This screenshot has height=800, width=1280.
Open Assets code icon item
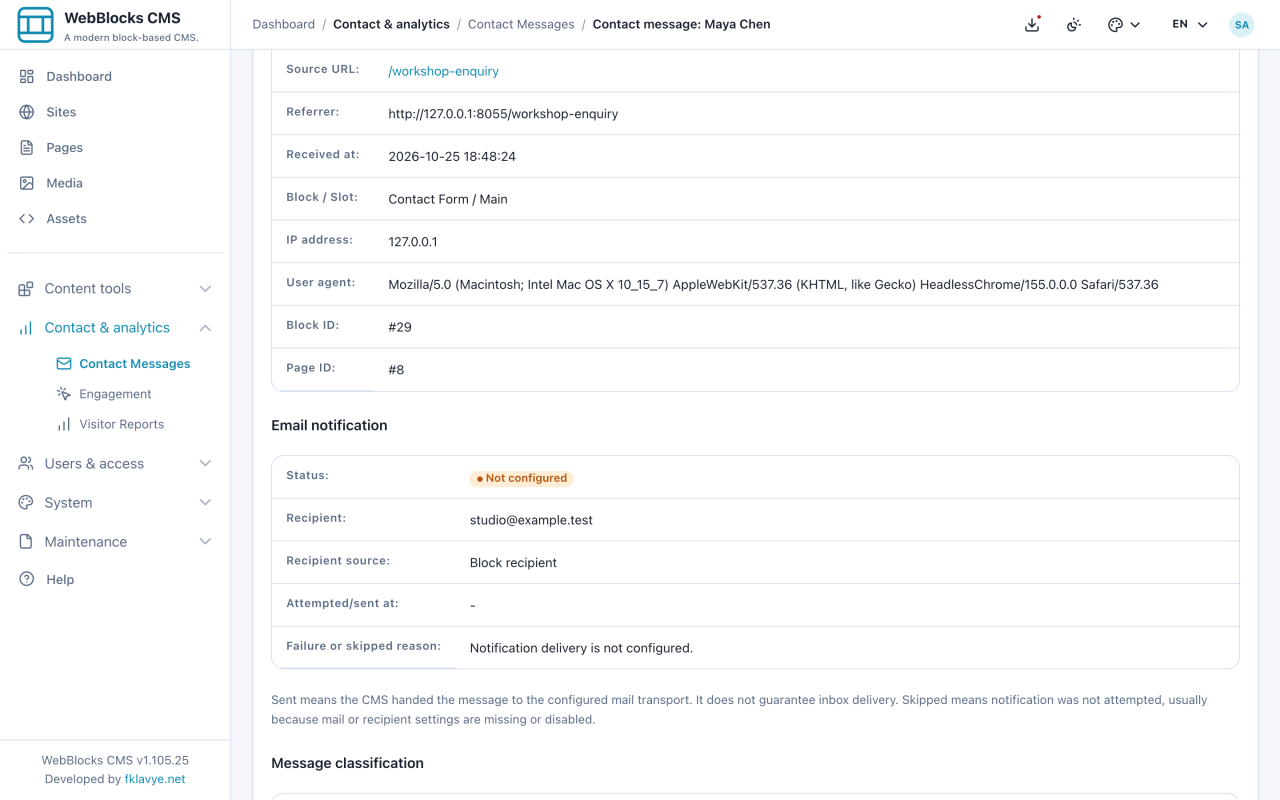coord(27,218)
